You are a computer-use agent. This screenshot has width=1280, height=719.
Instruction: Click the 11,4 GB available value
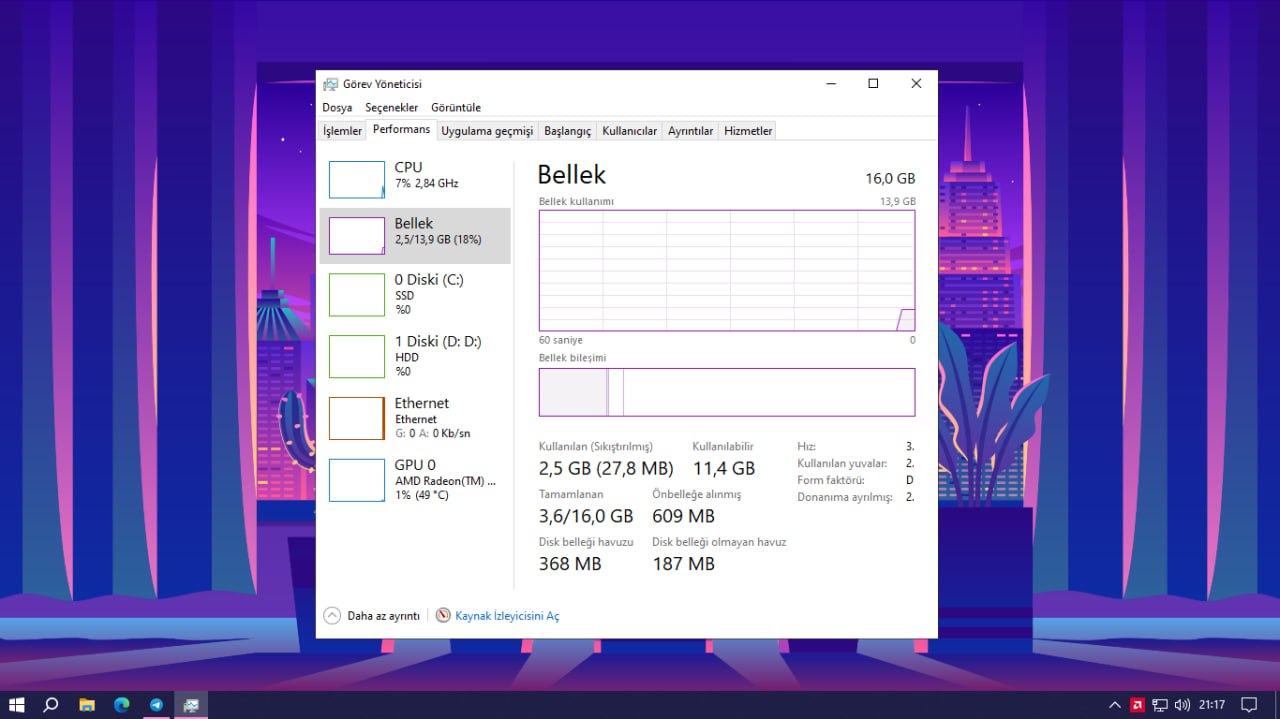723,468
